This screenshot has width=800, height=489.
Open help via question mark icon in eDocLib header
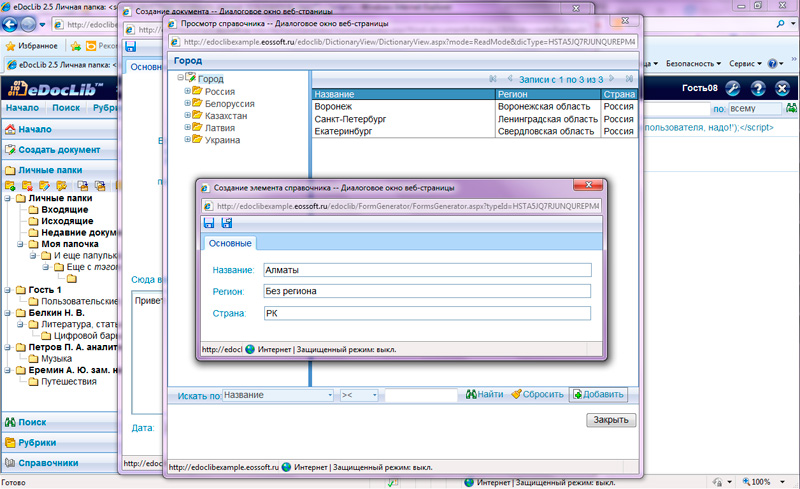(x=758, y=88)
